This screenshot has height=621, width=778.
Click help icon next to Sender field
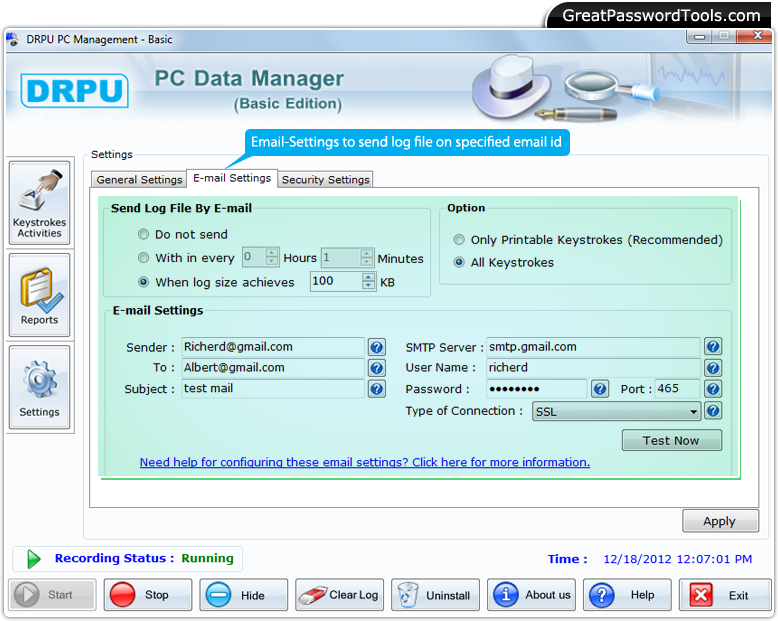[377, 347]
